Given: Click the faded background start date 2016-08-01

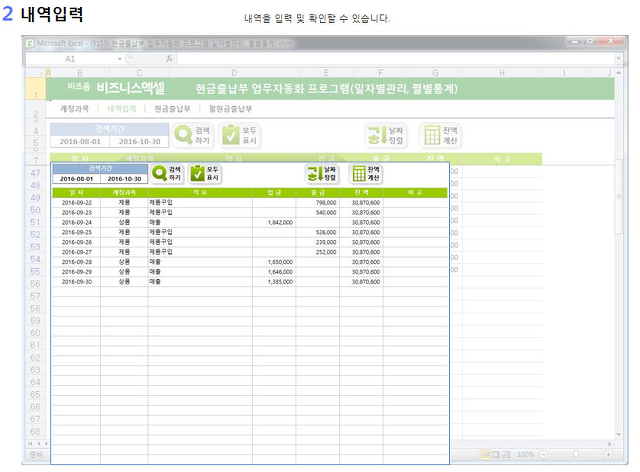Looking at the screenshot, I should click(80, 142).
